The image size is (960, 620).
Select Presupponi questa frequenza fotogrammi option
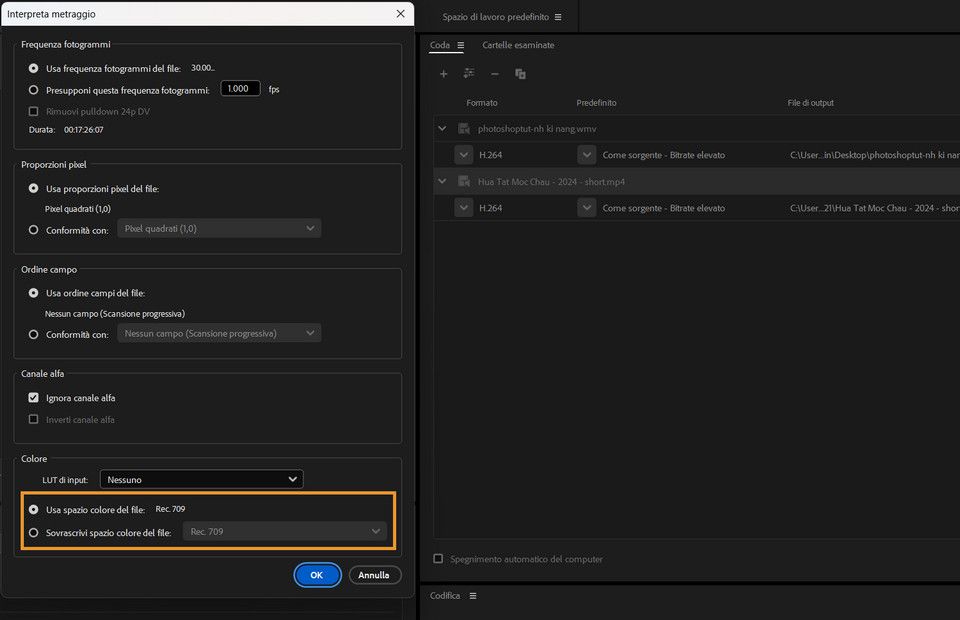(33, 88)
